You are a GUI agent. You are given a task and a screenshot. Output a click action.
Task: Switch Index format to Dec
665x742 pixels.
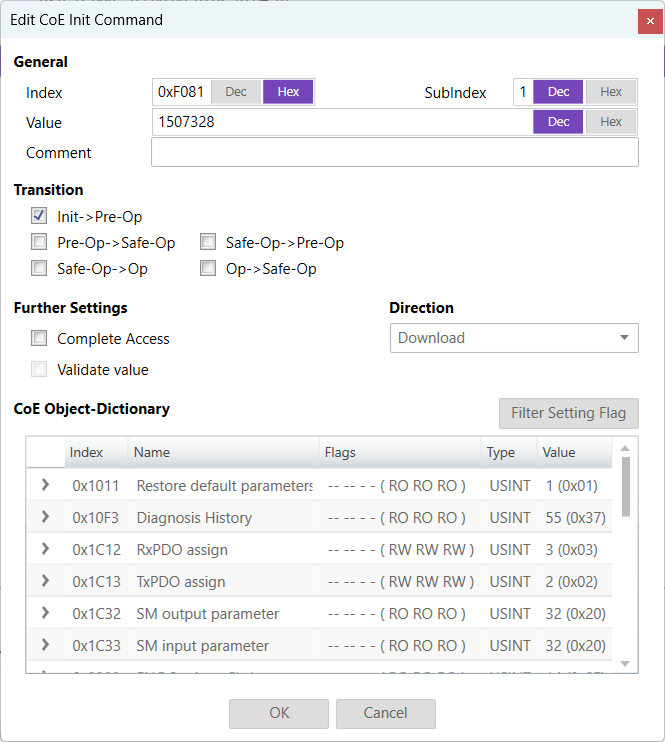click(236, 92)
